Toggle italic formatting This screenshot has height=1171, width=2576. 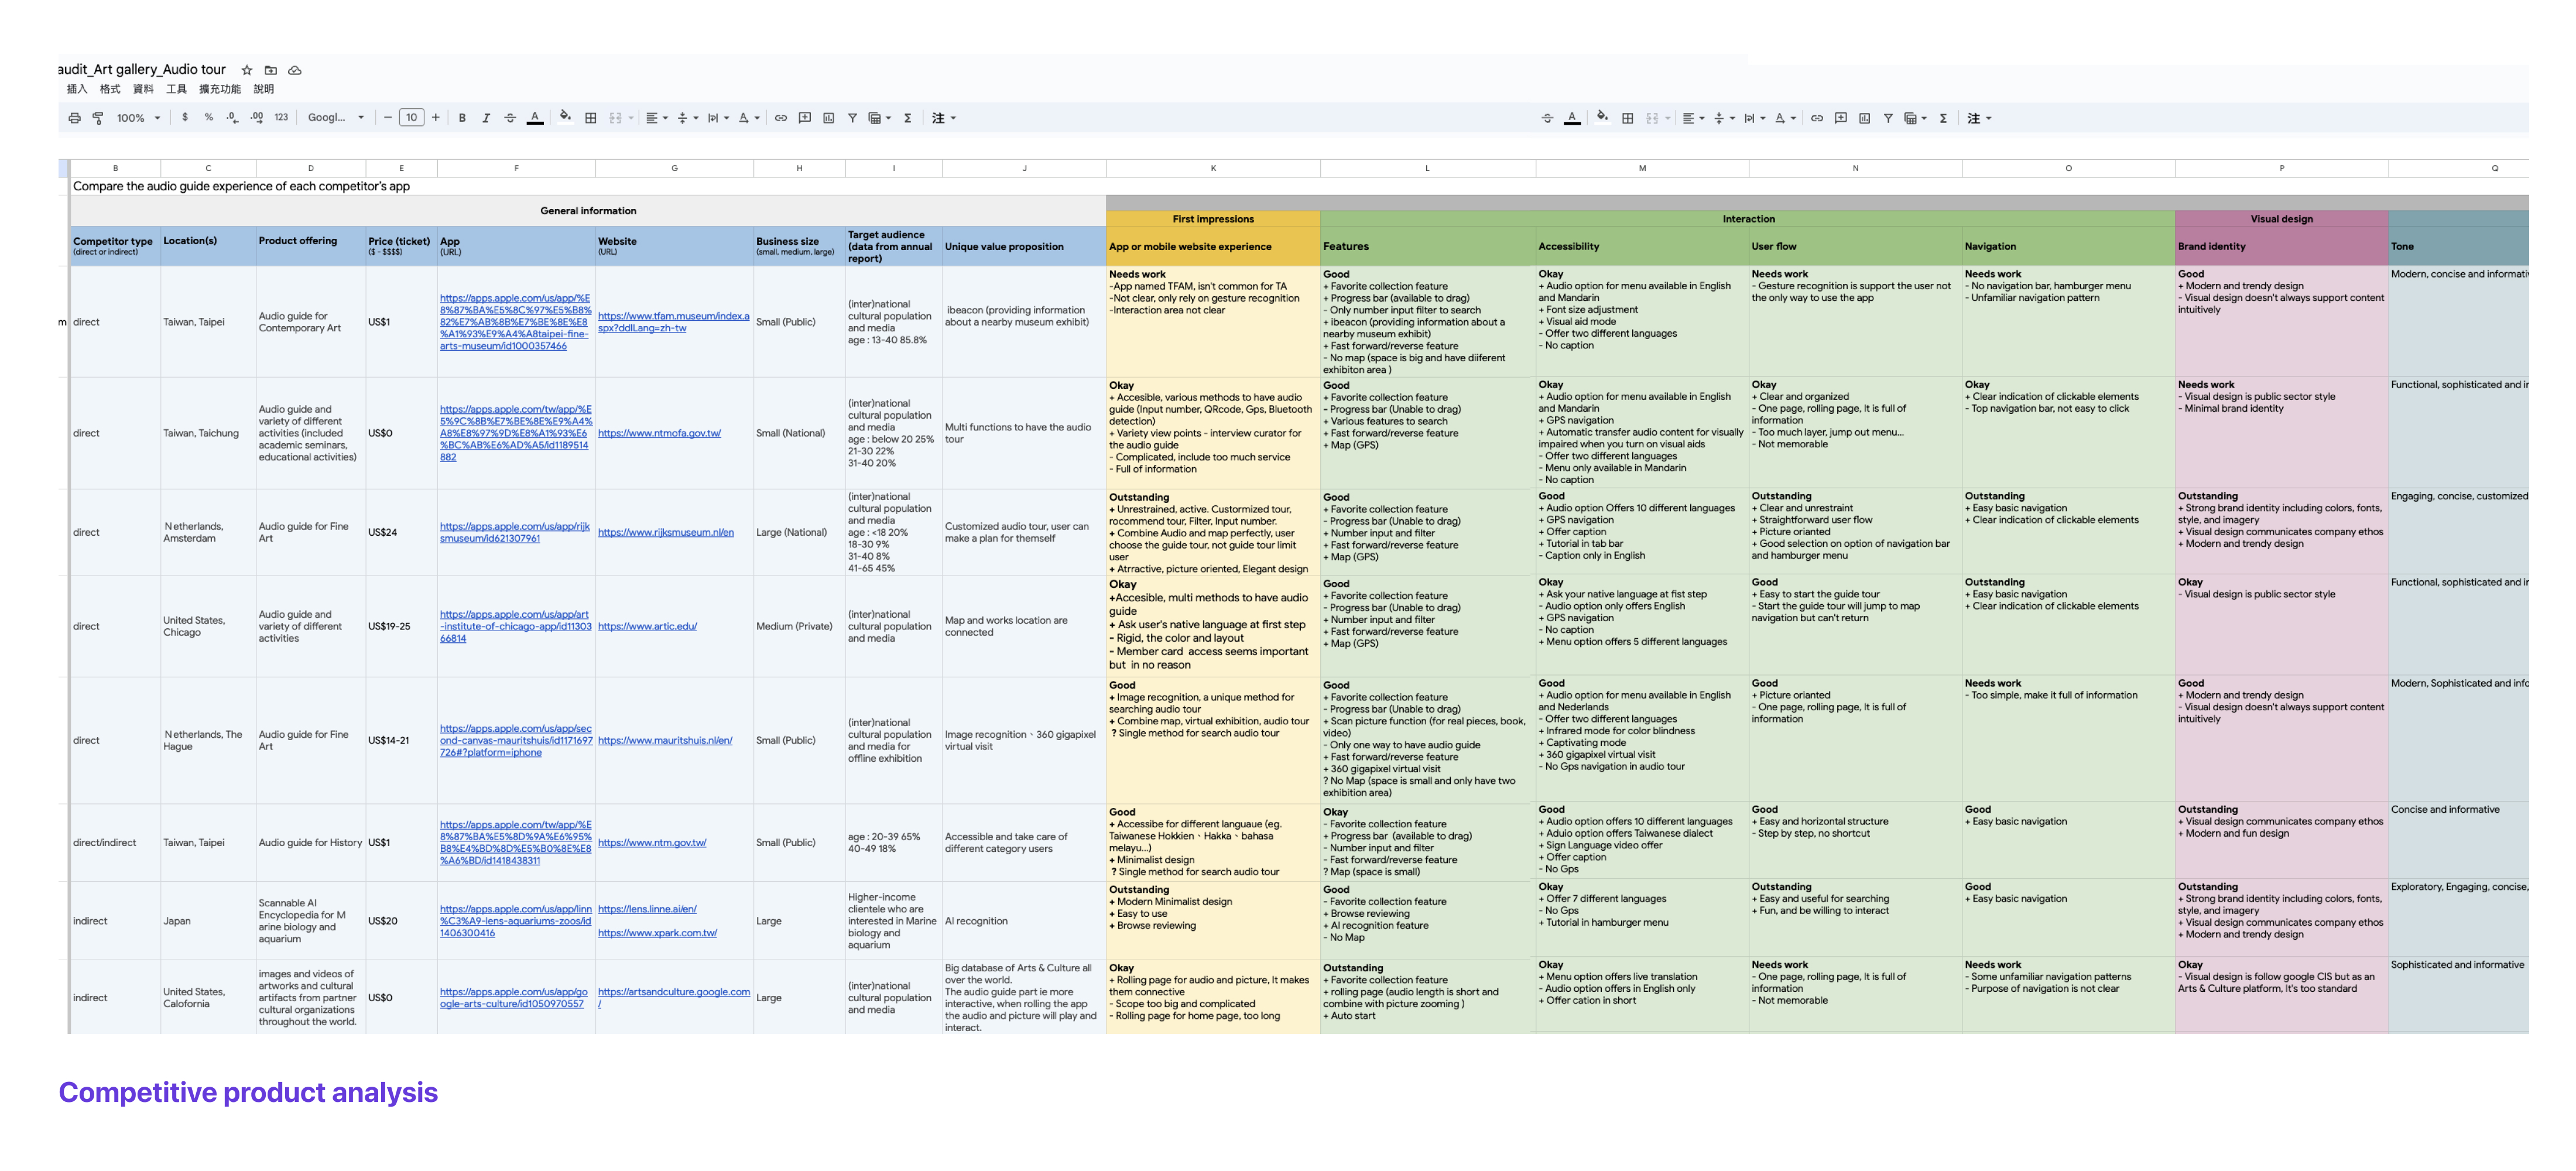pos(486,118)
